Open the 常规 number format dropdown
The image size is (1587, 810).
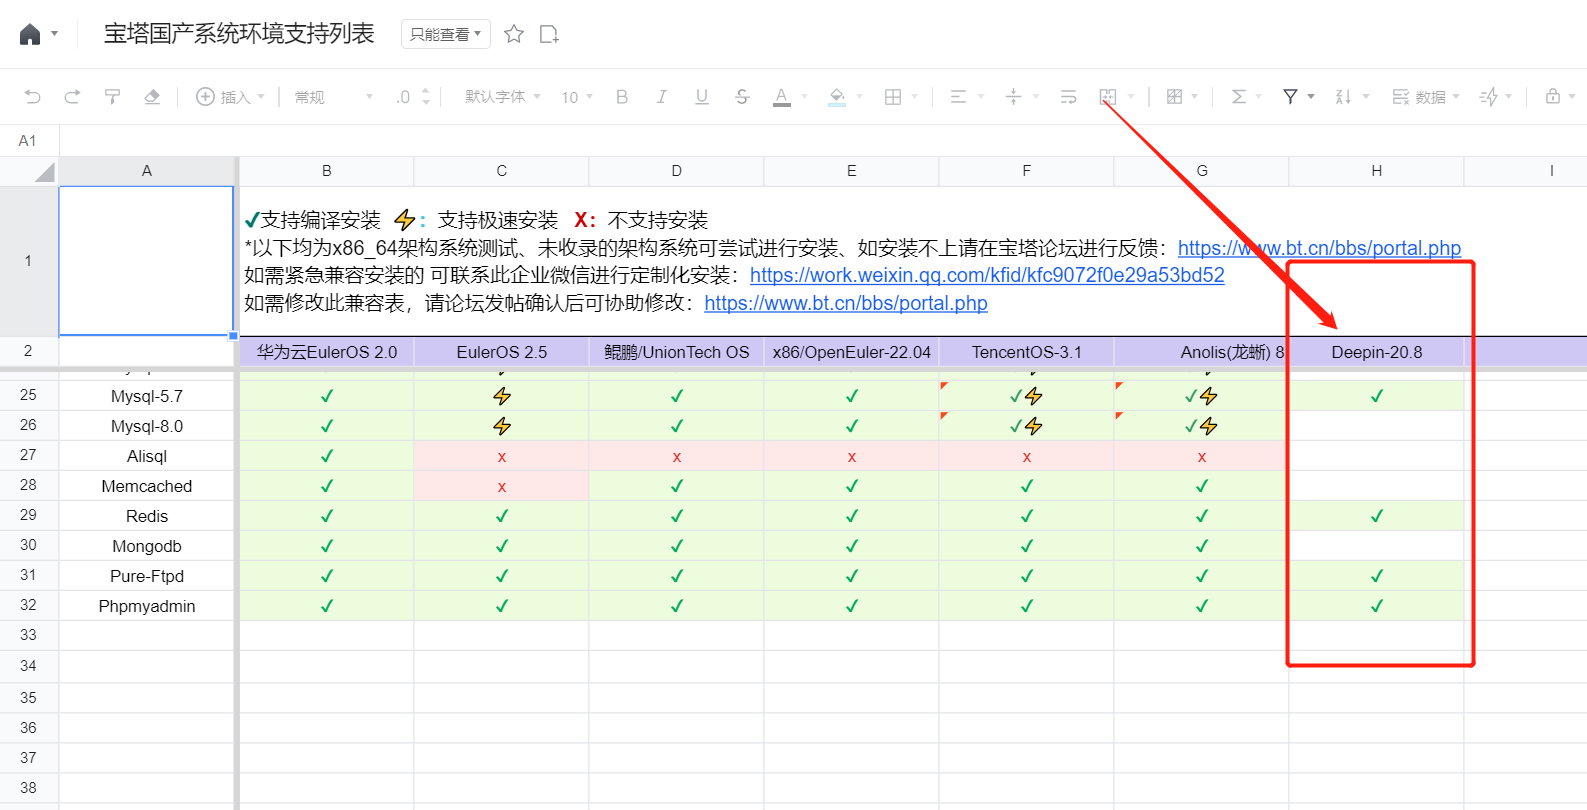[334, 97]
